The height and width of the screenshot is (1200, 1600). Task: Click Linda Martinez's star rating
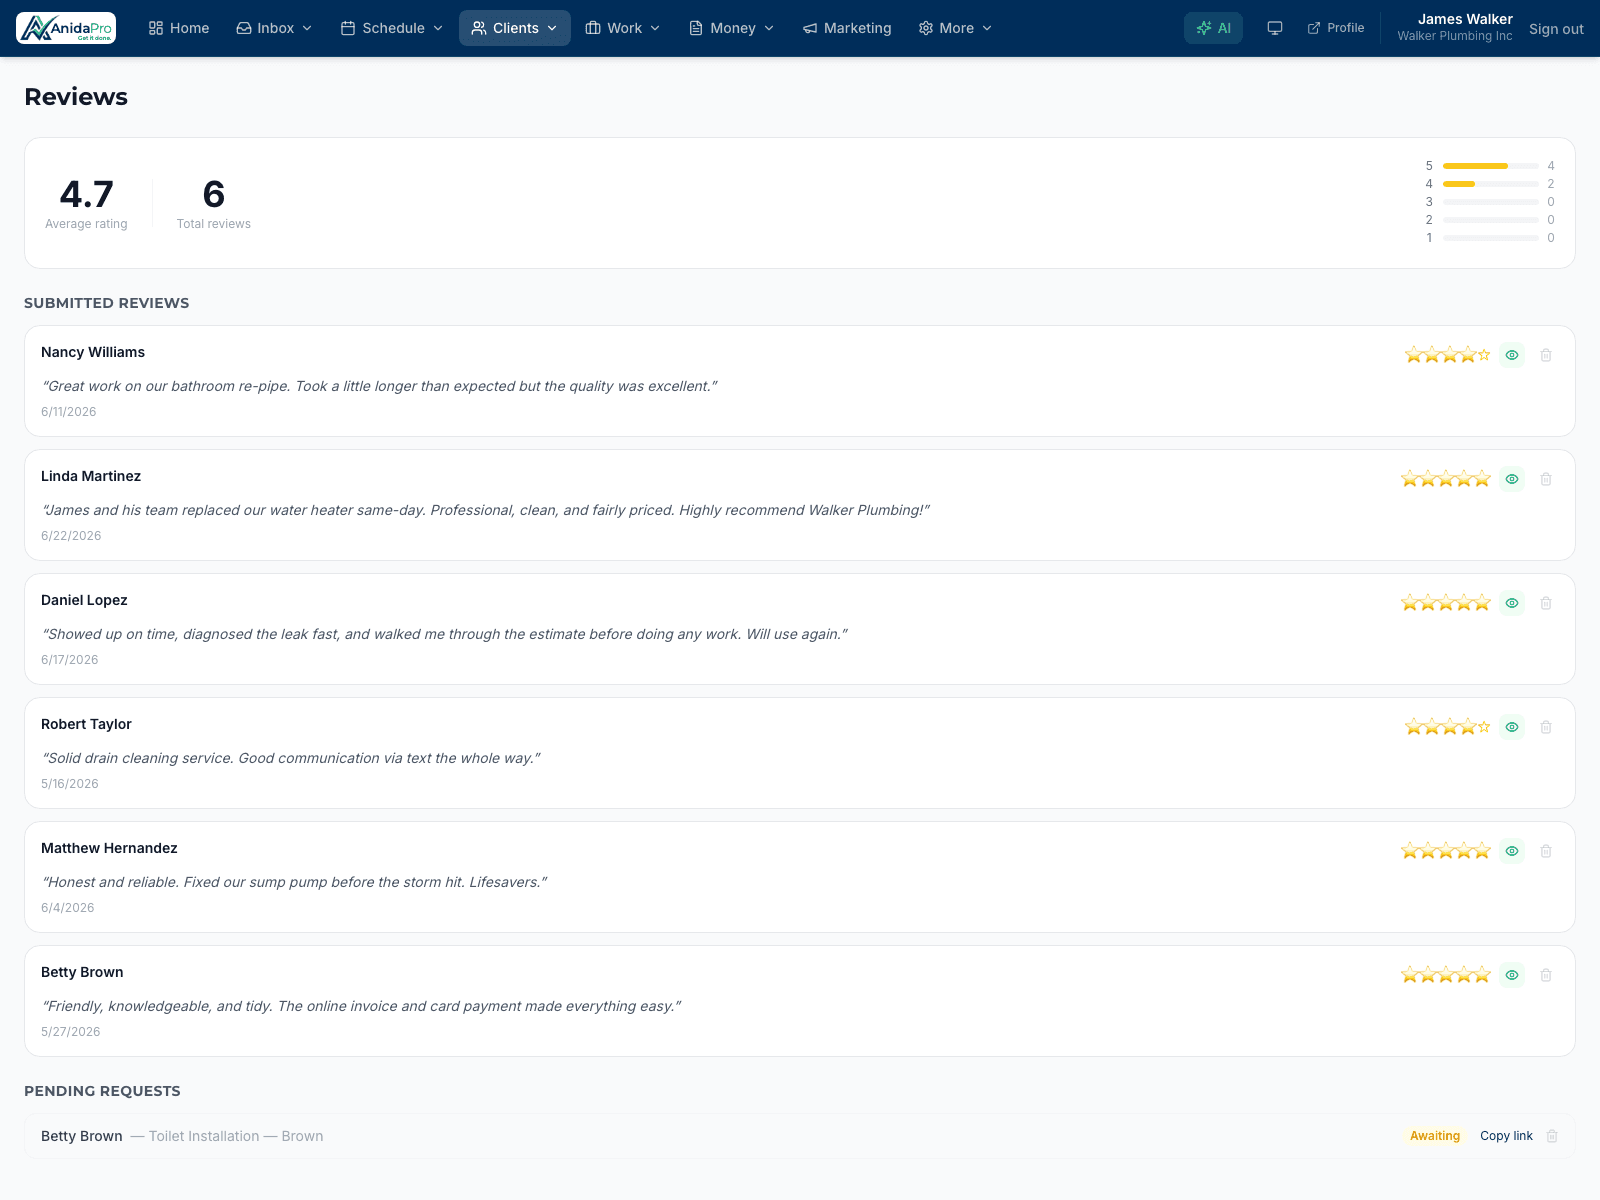point(1446,479)
